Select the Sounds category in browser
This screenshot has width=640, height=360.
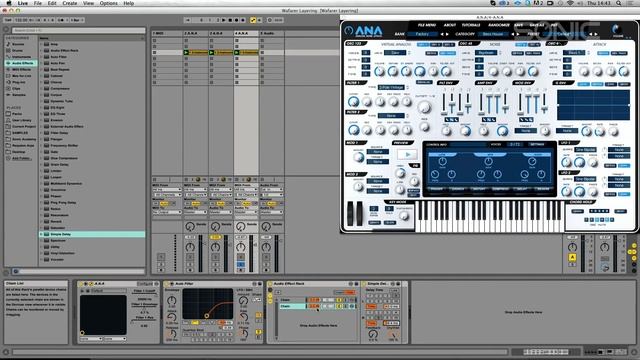(x=18, y=44)
